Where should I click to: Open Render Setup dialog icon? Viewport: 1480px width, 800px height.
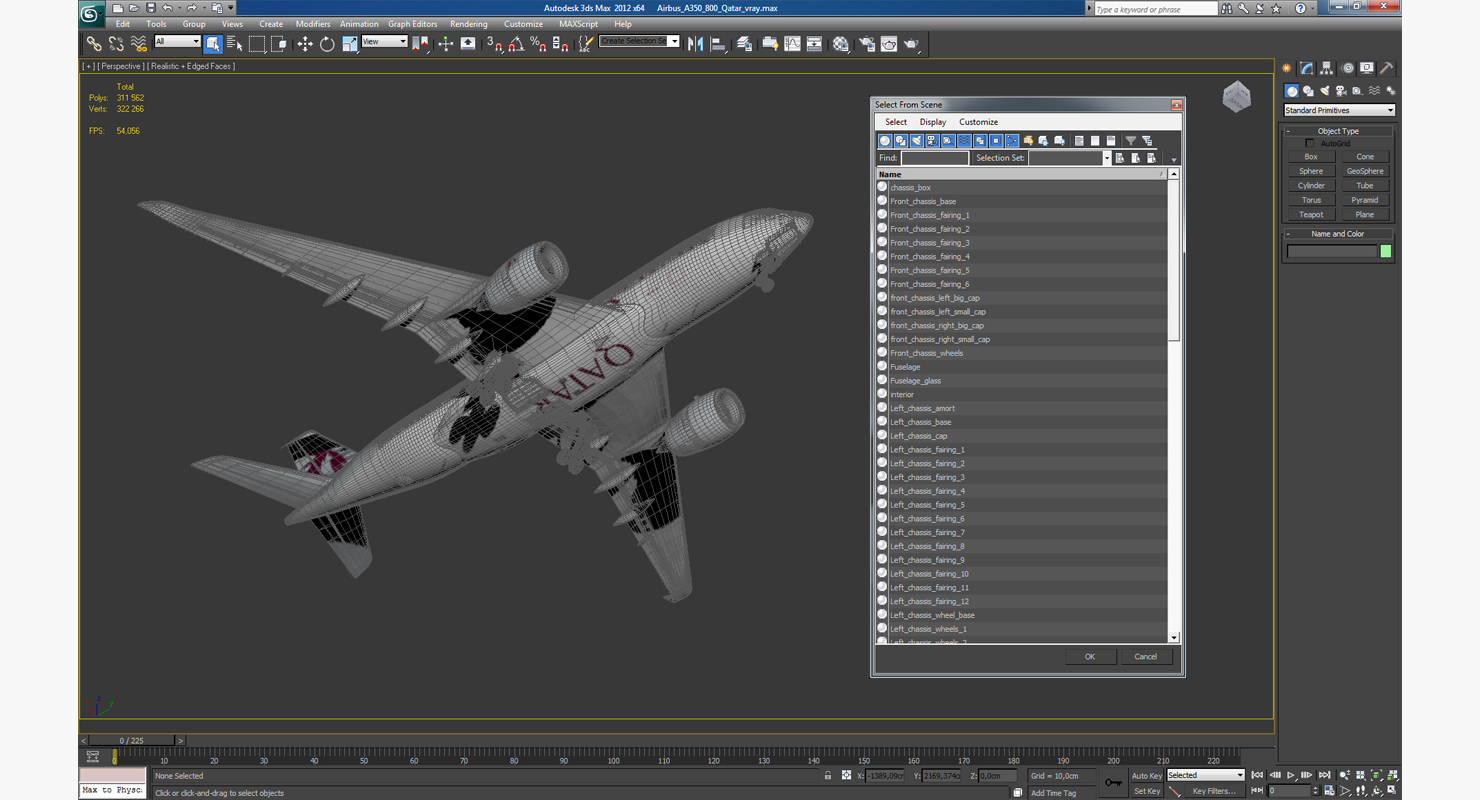pyautogui.click(x=866, y=43)
